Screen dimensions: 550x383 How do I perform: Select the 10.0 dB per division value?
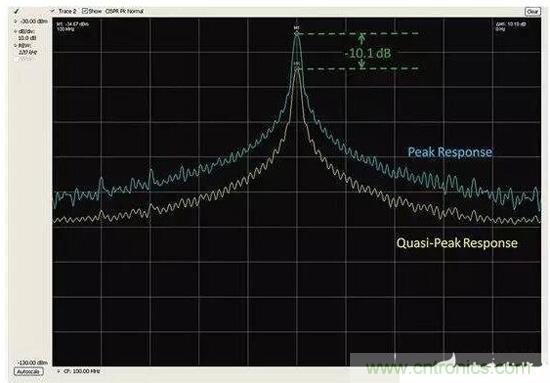(x=27, y=38)
